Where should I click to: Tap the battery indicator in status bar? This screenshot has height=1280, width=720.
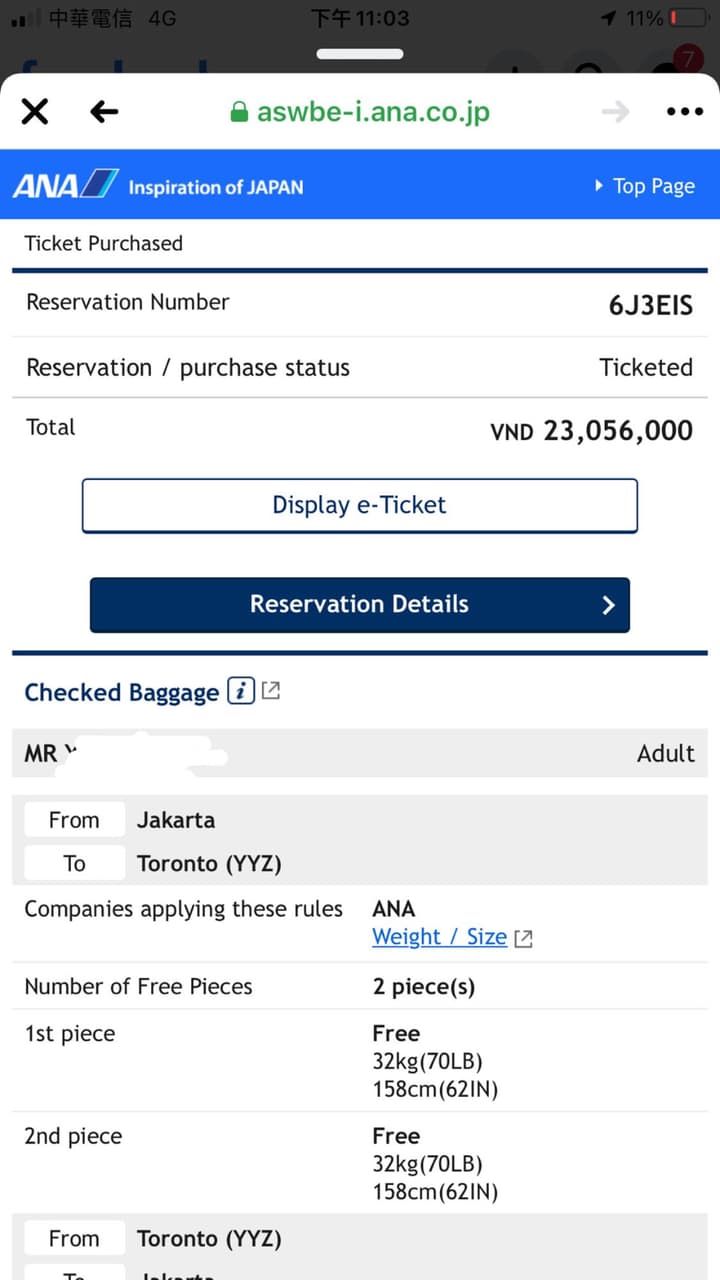tap(687, 18)
